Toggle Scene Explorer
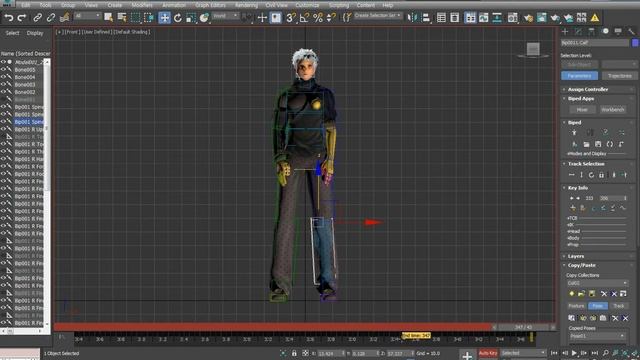The image size is (640, 360). coord(441,18)
